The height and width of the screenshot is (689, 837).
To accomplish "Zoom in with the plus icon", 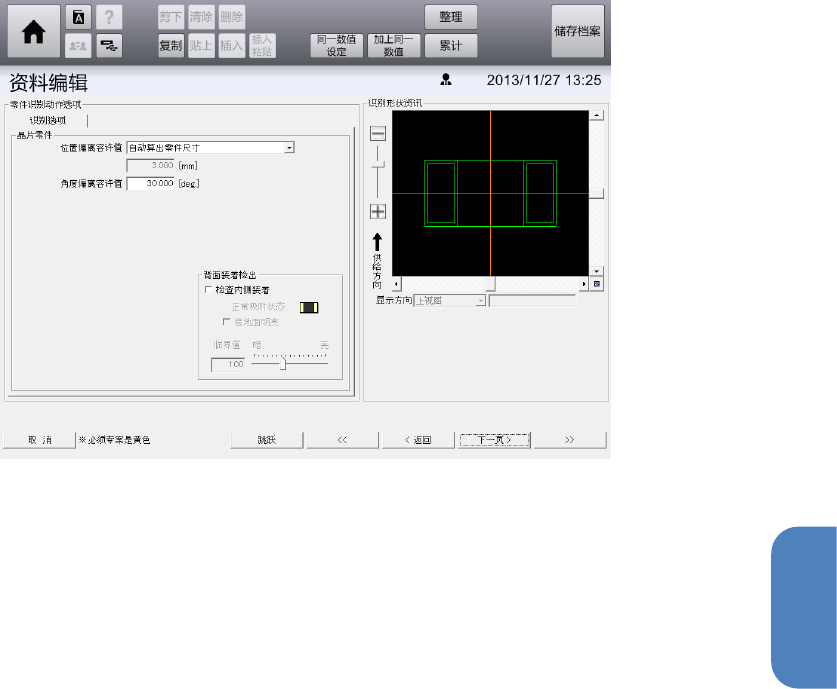I will pos(378,211).
